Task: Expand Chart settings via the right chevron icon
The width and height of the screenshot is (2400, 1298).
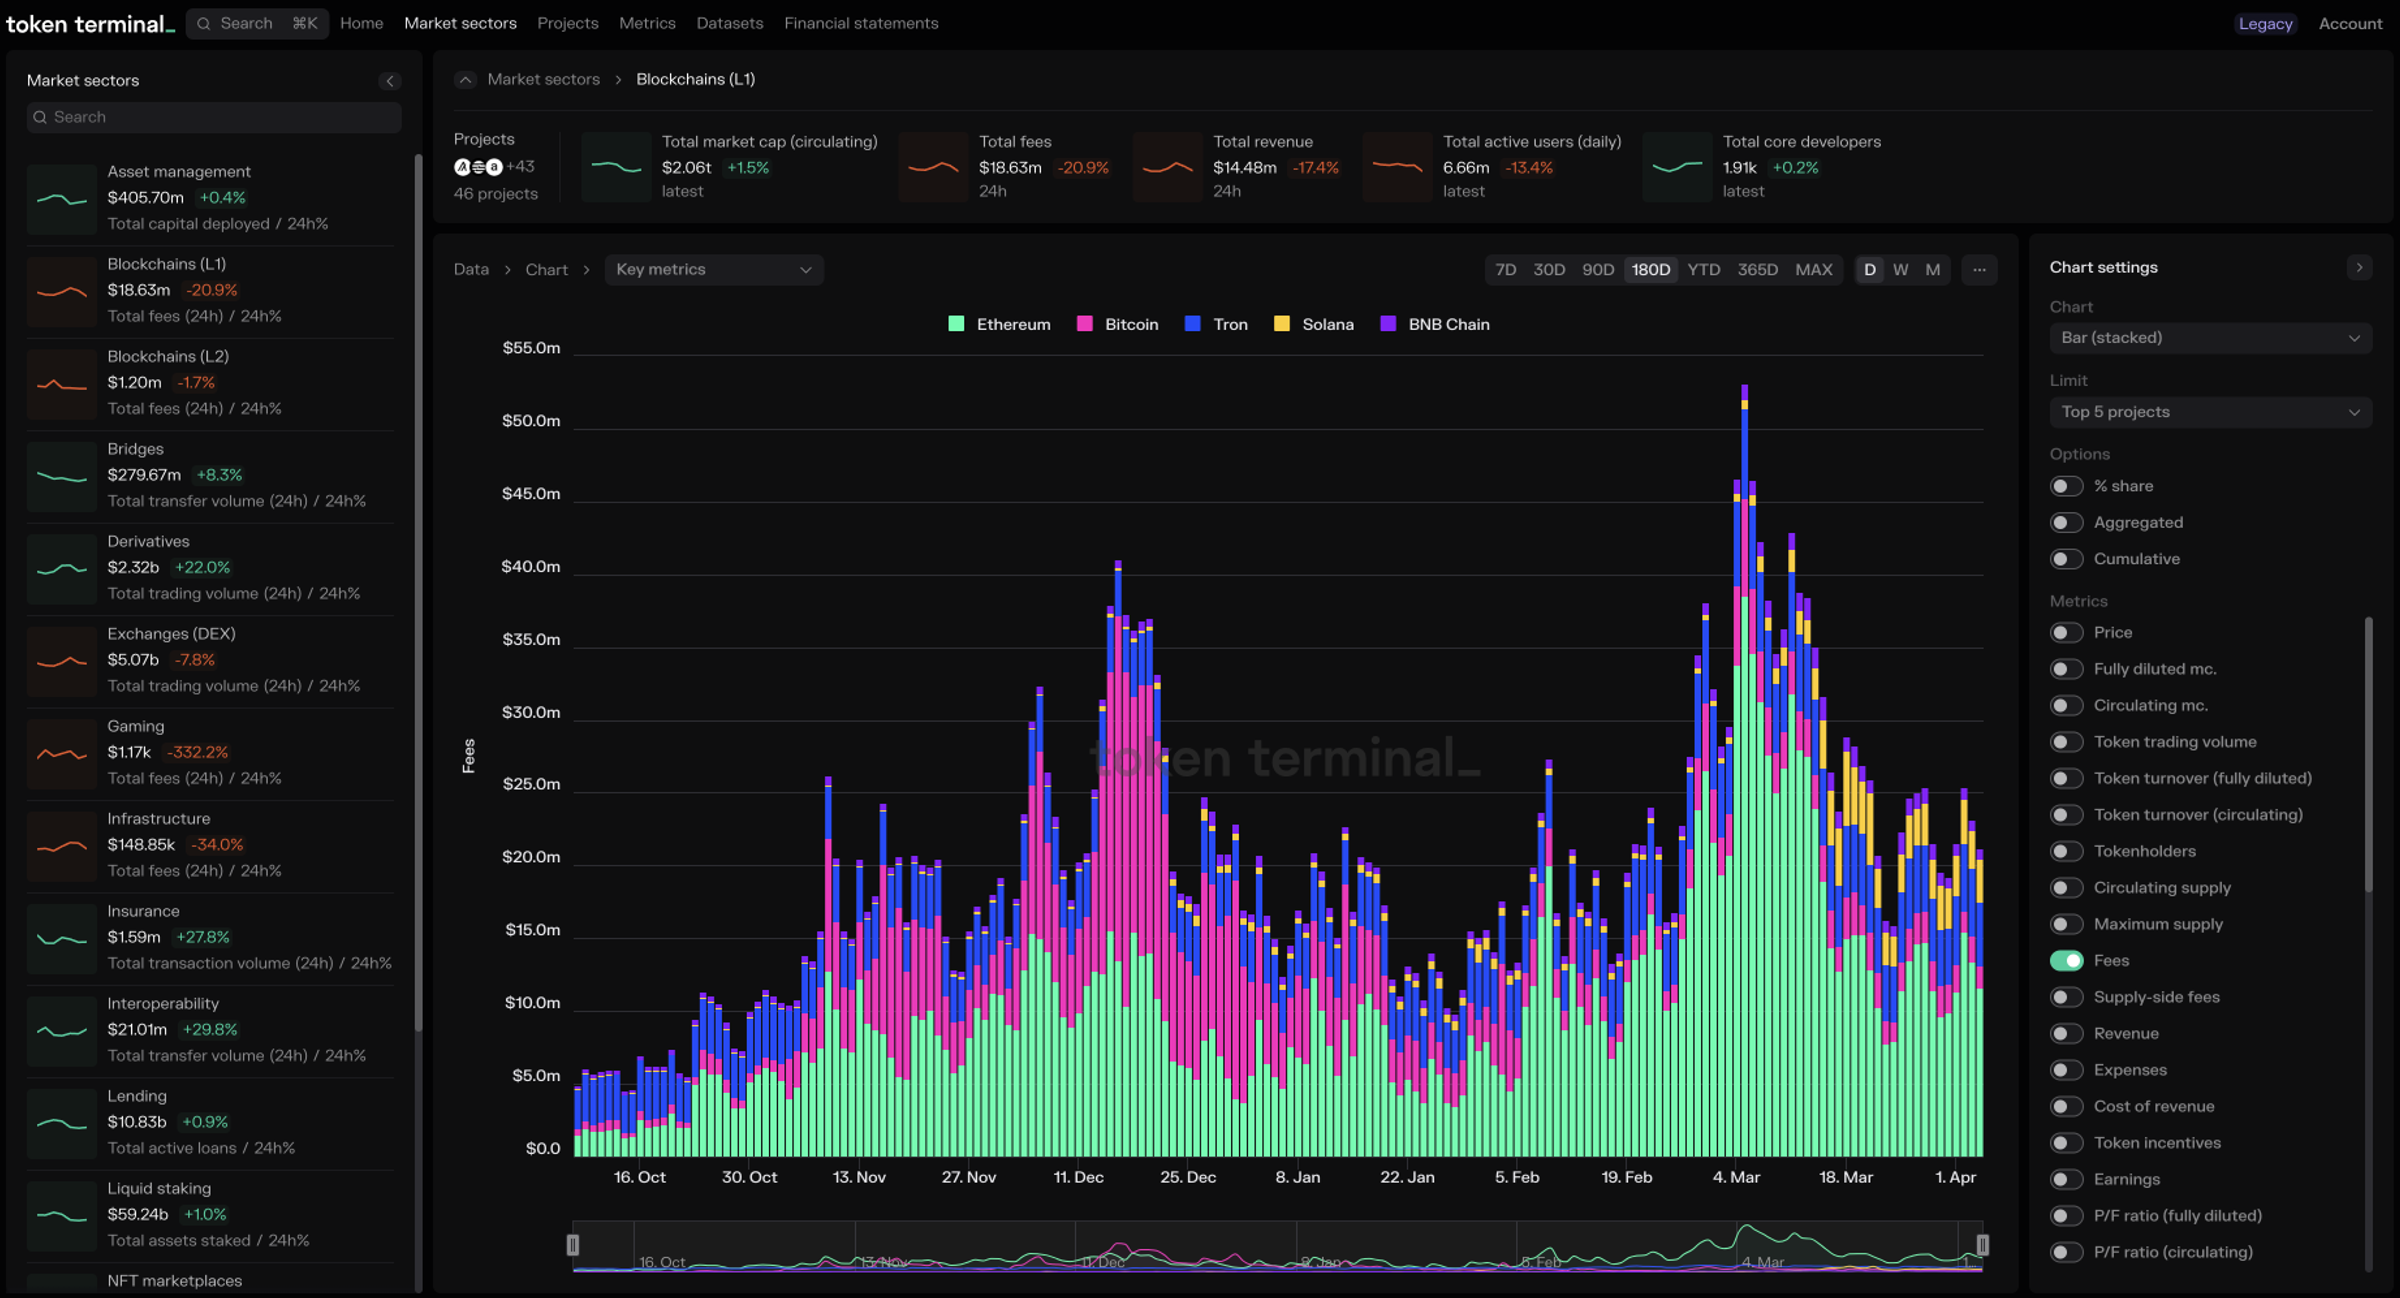Action: pyautogui.click(x=2361, y=267)
